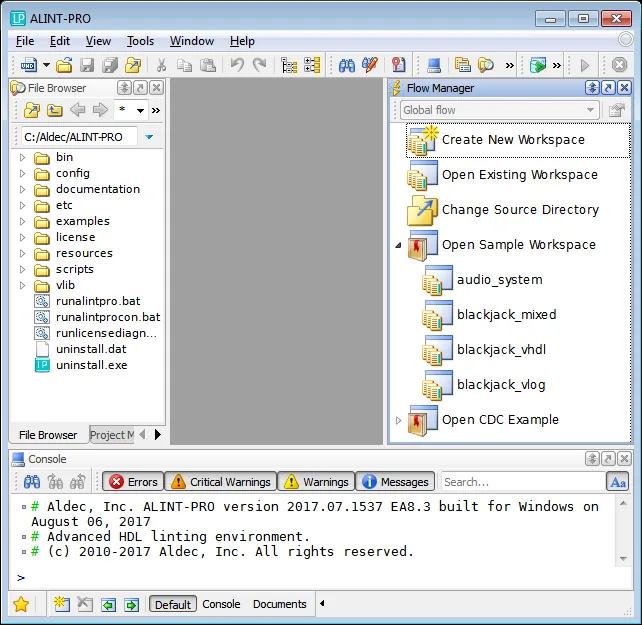Click the Save toolbar icon
The image size is (642, 625).
point(87,65)
